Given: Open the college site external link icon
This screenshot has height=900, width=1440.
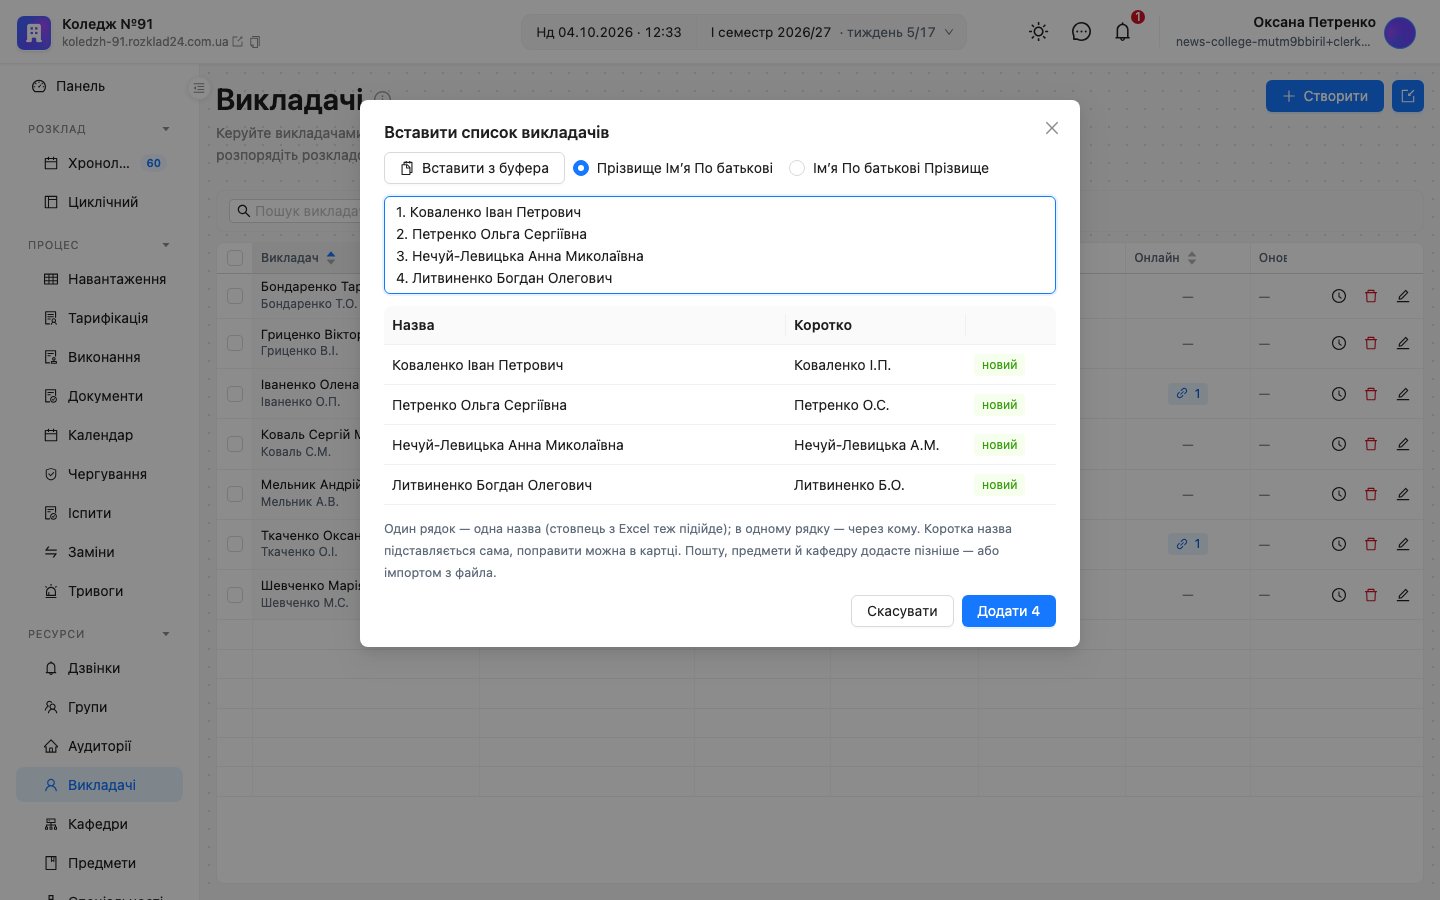Looking at the screenshot, I should coord(238,42).
